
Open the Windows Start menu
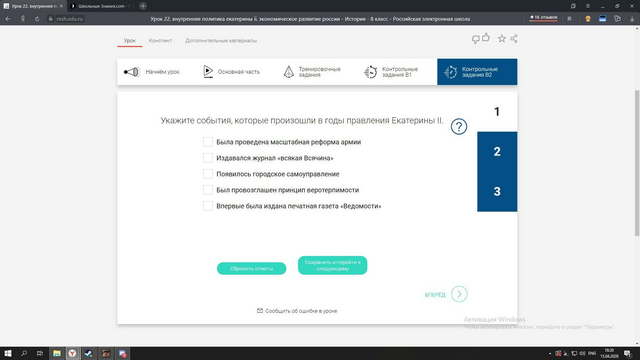coord(8,353)
